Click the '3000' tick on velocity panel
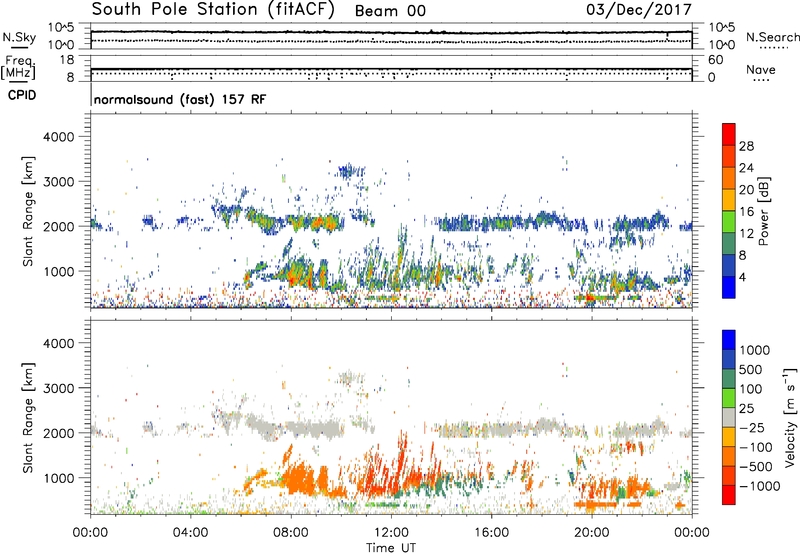 [58, 388]
